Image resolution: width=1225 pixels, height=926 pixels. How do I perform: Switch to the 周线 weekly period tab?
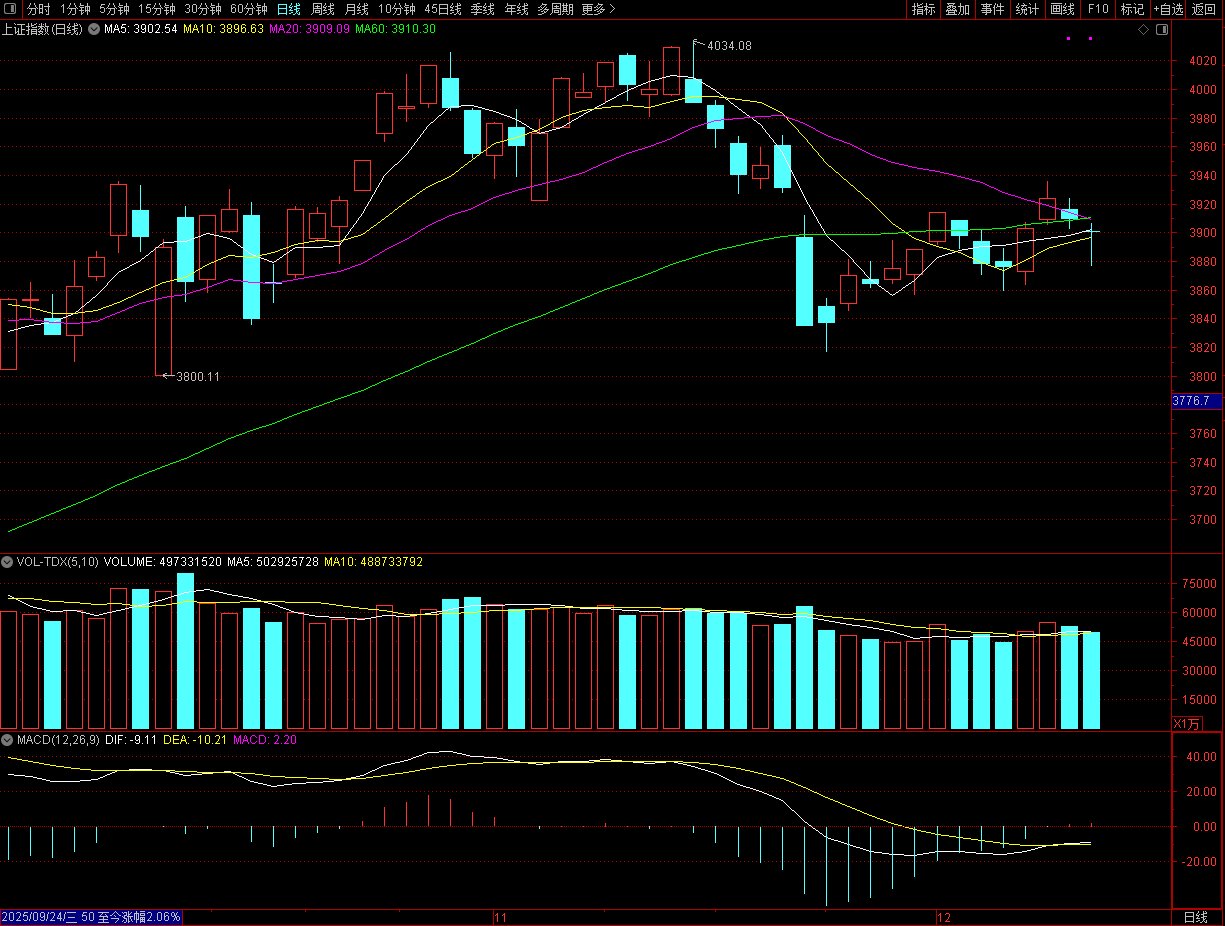(x=322, y=9)
